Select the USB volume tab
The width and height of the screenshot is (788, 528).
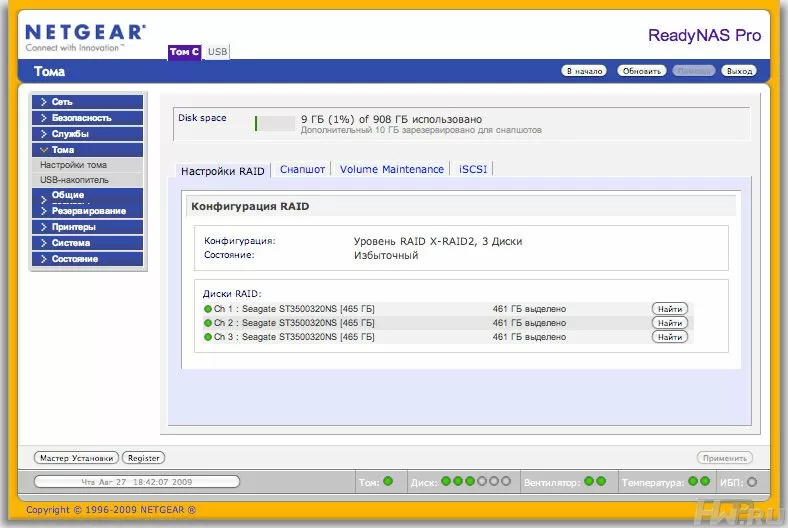(217, 52)
